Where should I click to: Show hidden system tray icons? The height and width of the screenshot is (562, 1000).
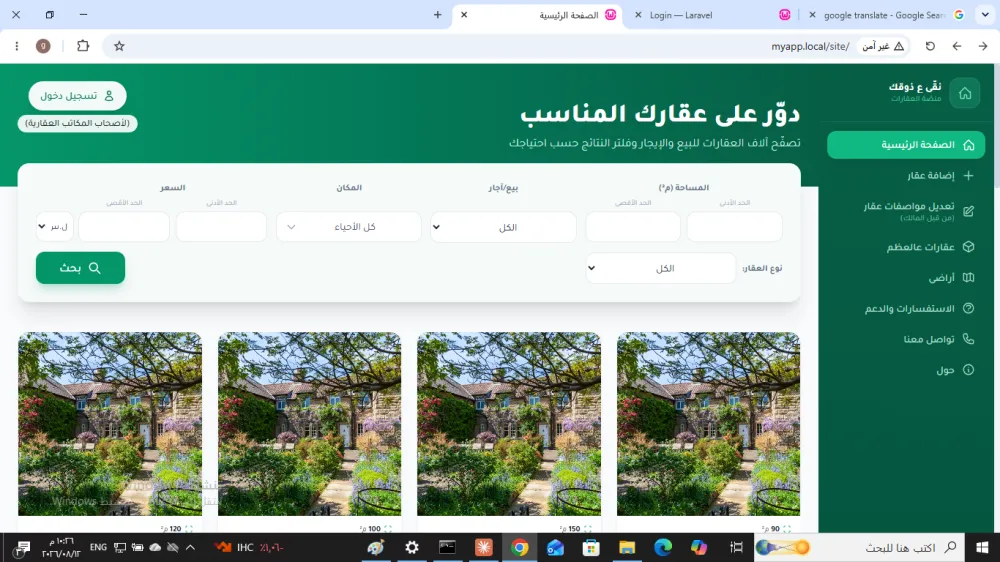[x=190, y=547]
